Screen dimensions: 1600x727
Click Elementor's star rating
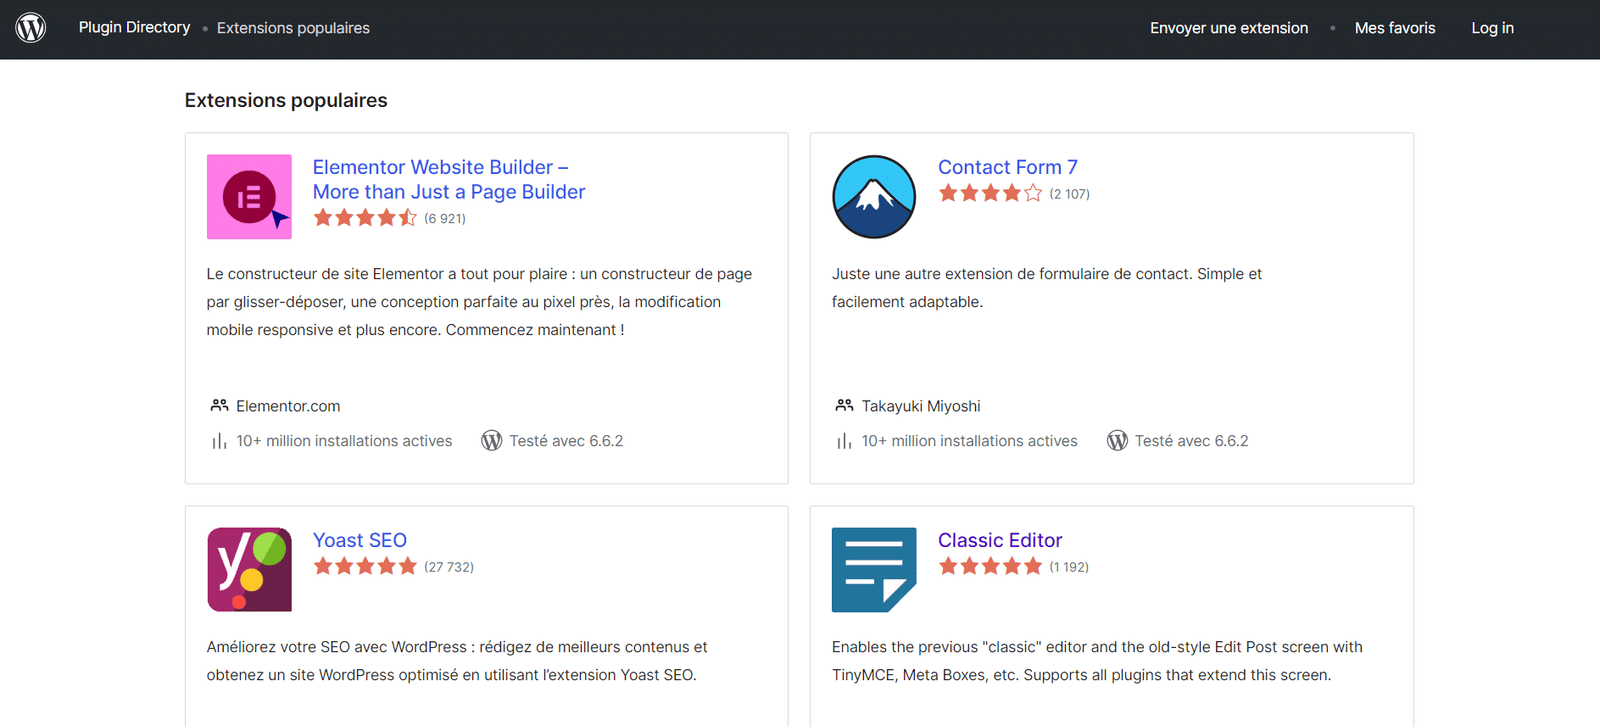pyautogui.click(x=365, y=218)
